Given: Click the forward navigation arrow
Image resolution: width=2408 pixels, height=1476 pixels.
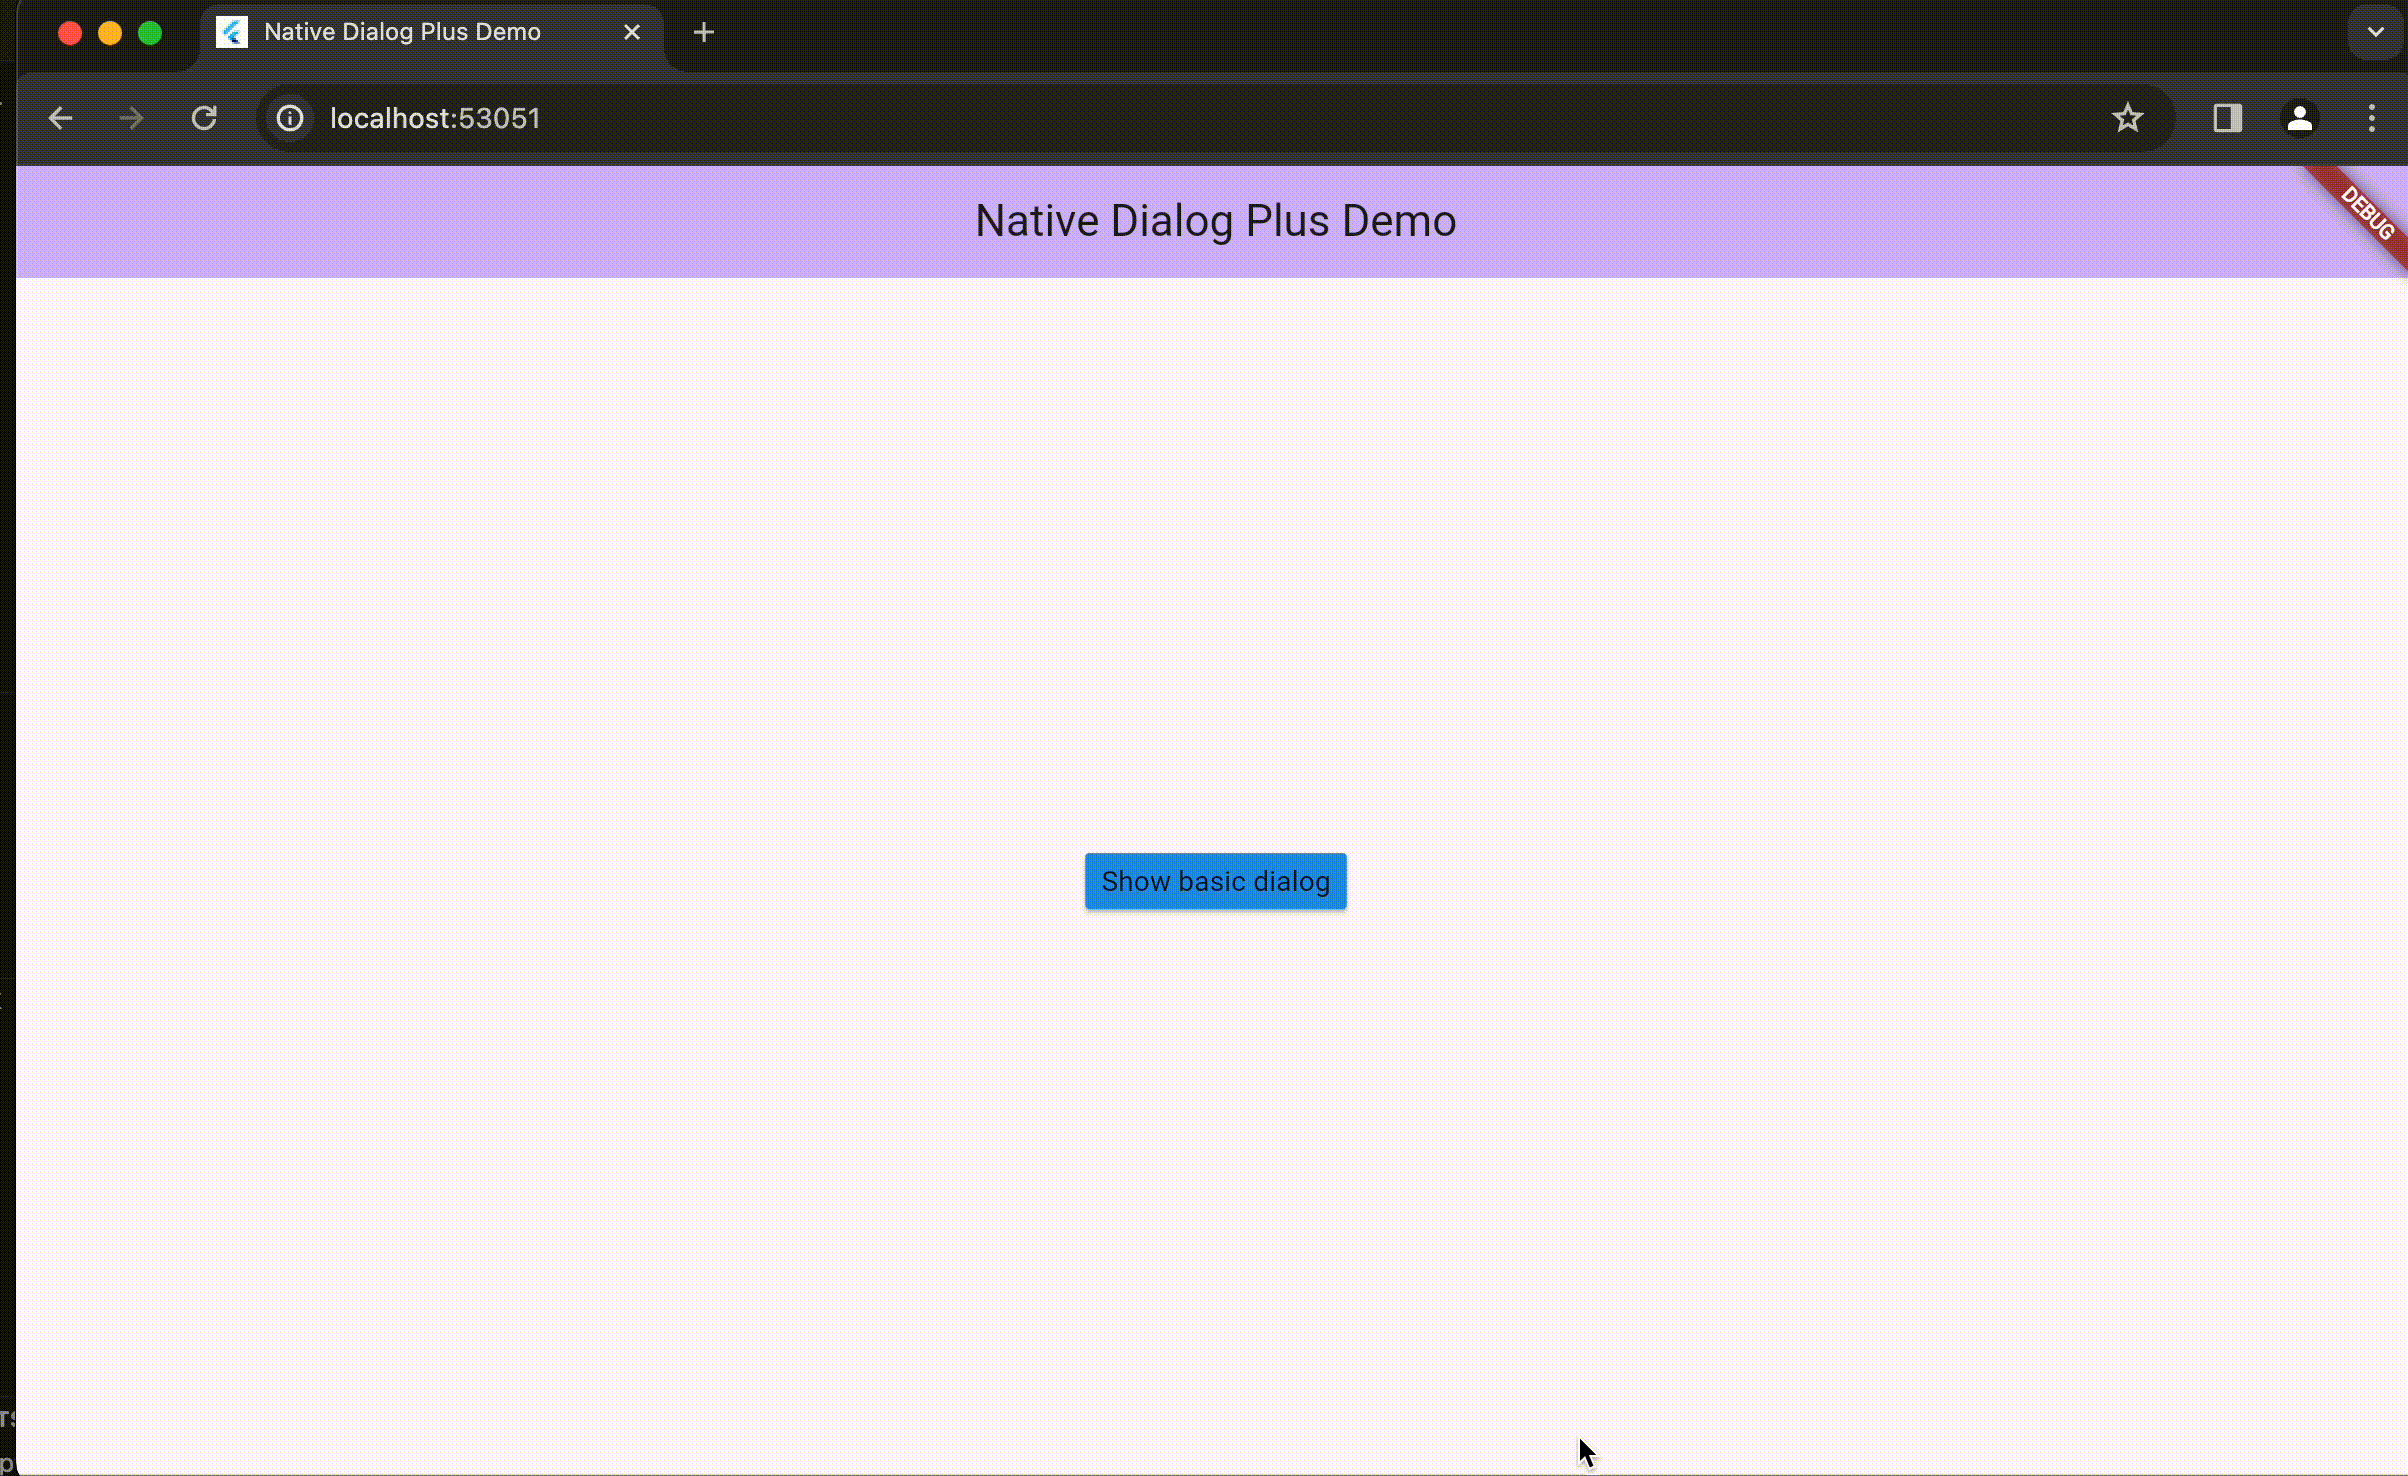Looking at the screenshot, I should pos(131,118).
